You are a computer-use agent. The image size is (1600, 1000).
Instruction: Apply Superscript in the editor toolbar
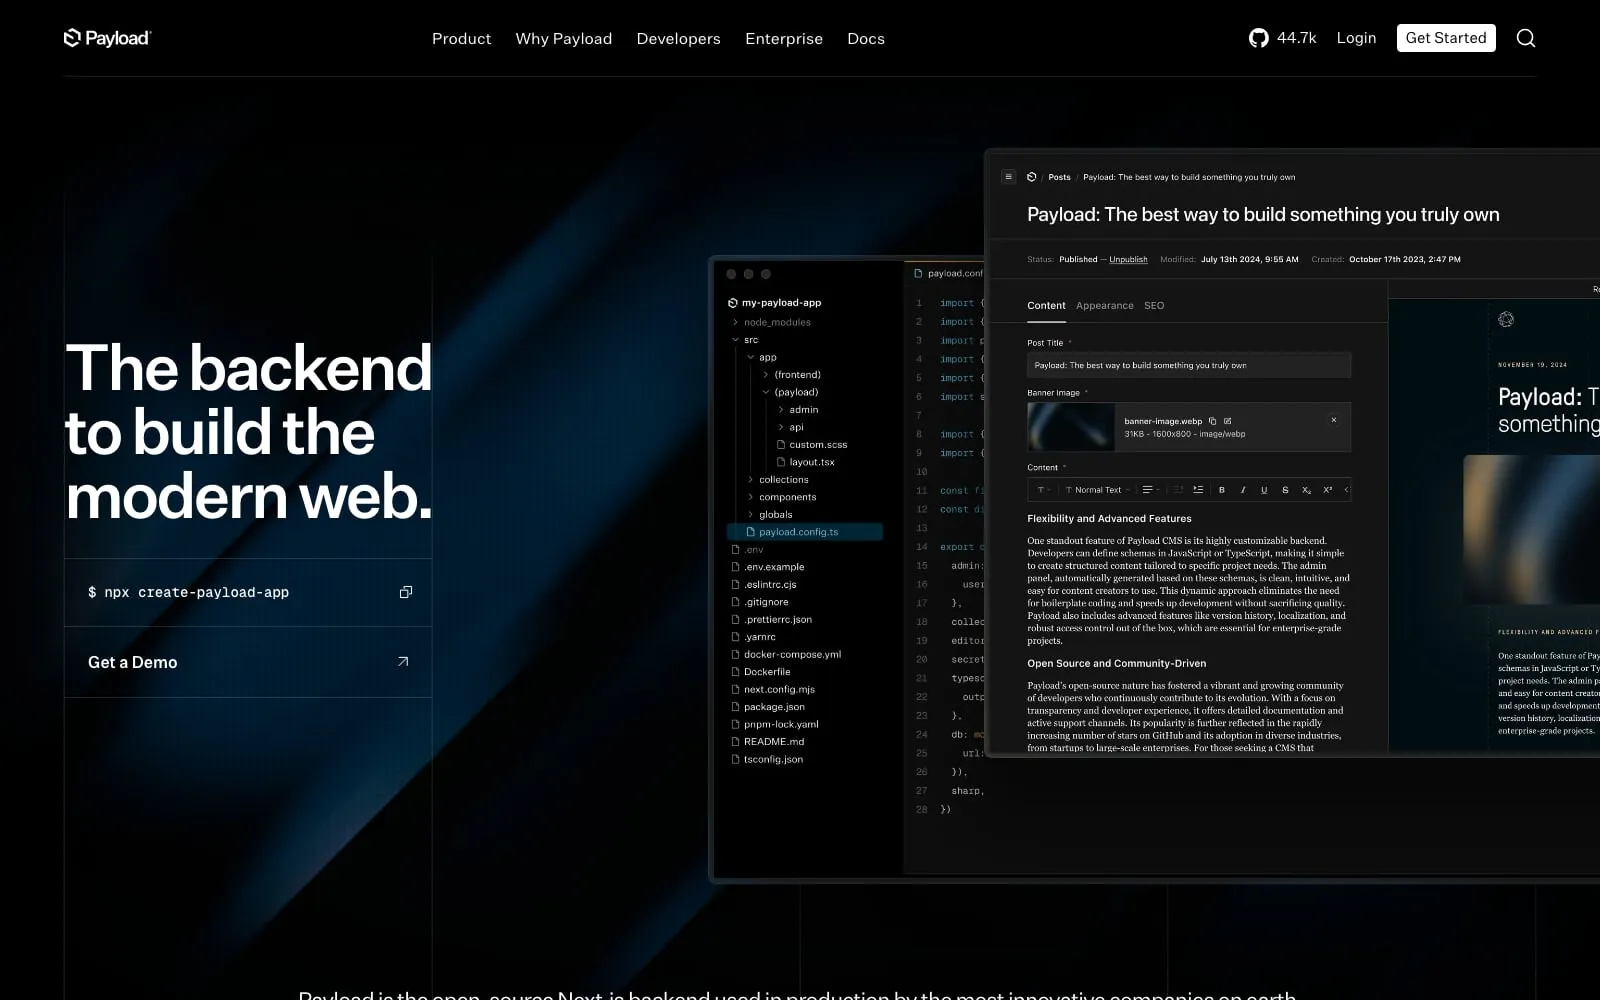tap(1327, 490)
